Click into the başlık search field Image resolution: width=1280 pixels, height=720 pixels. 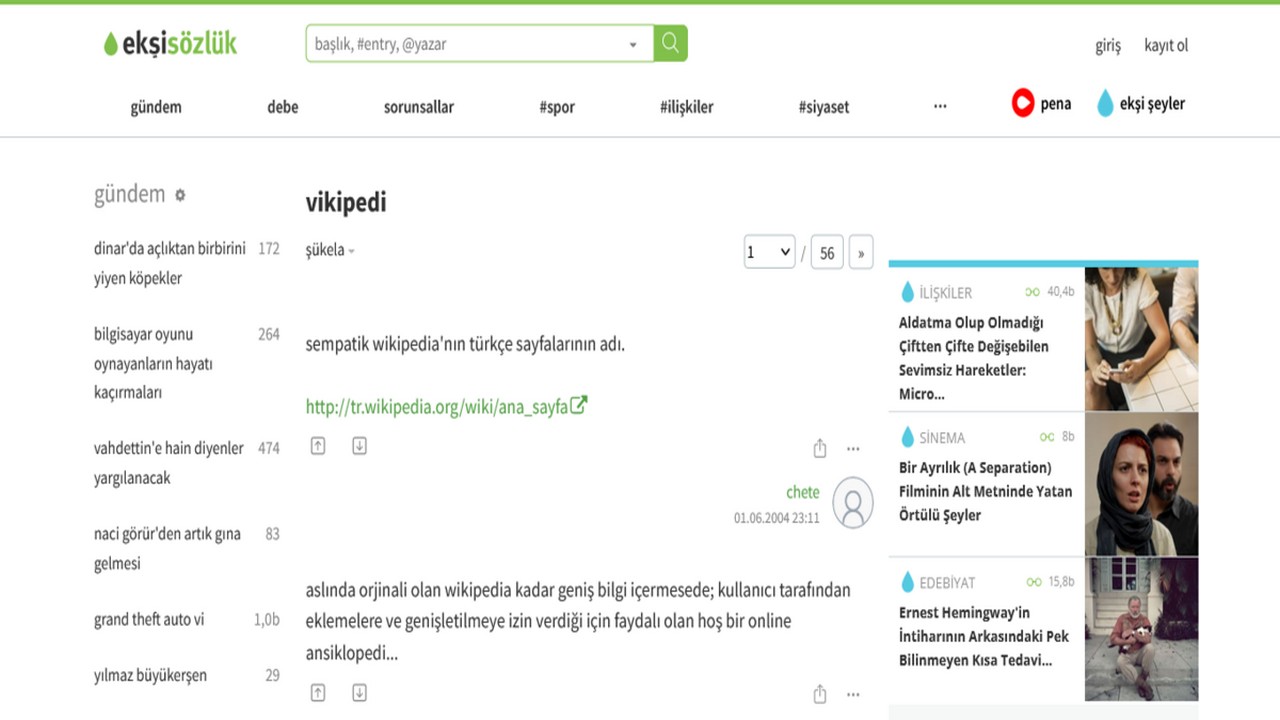(x=465, y=44)
